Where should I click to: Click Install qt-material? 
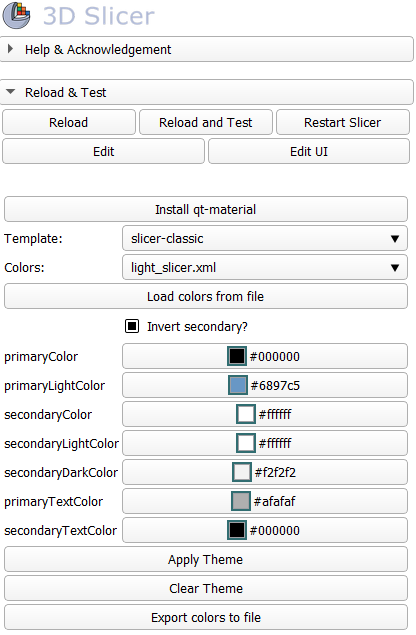click(206, 209)
